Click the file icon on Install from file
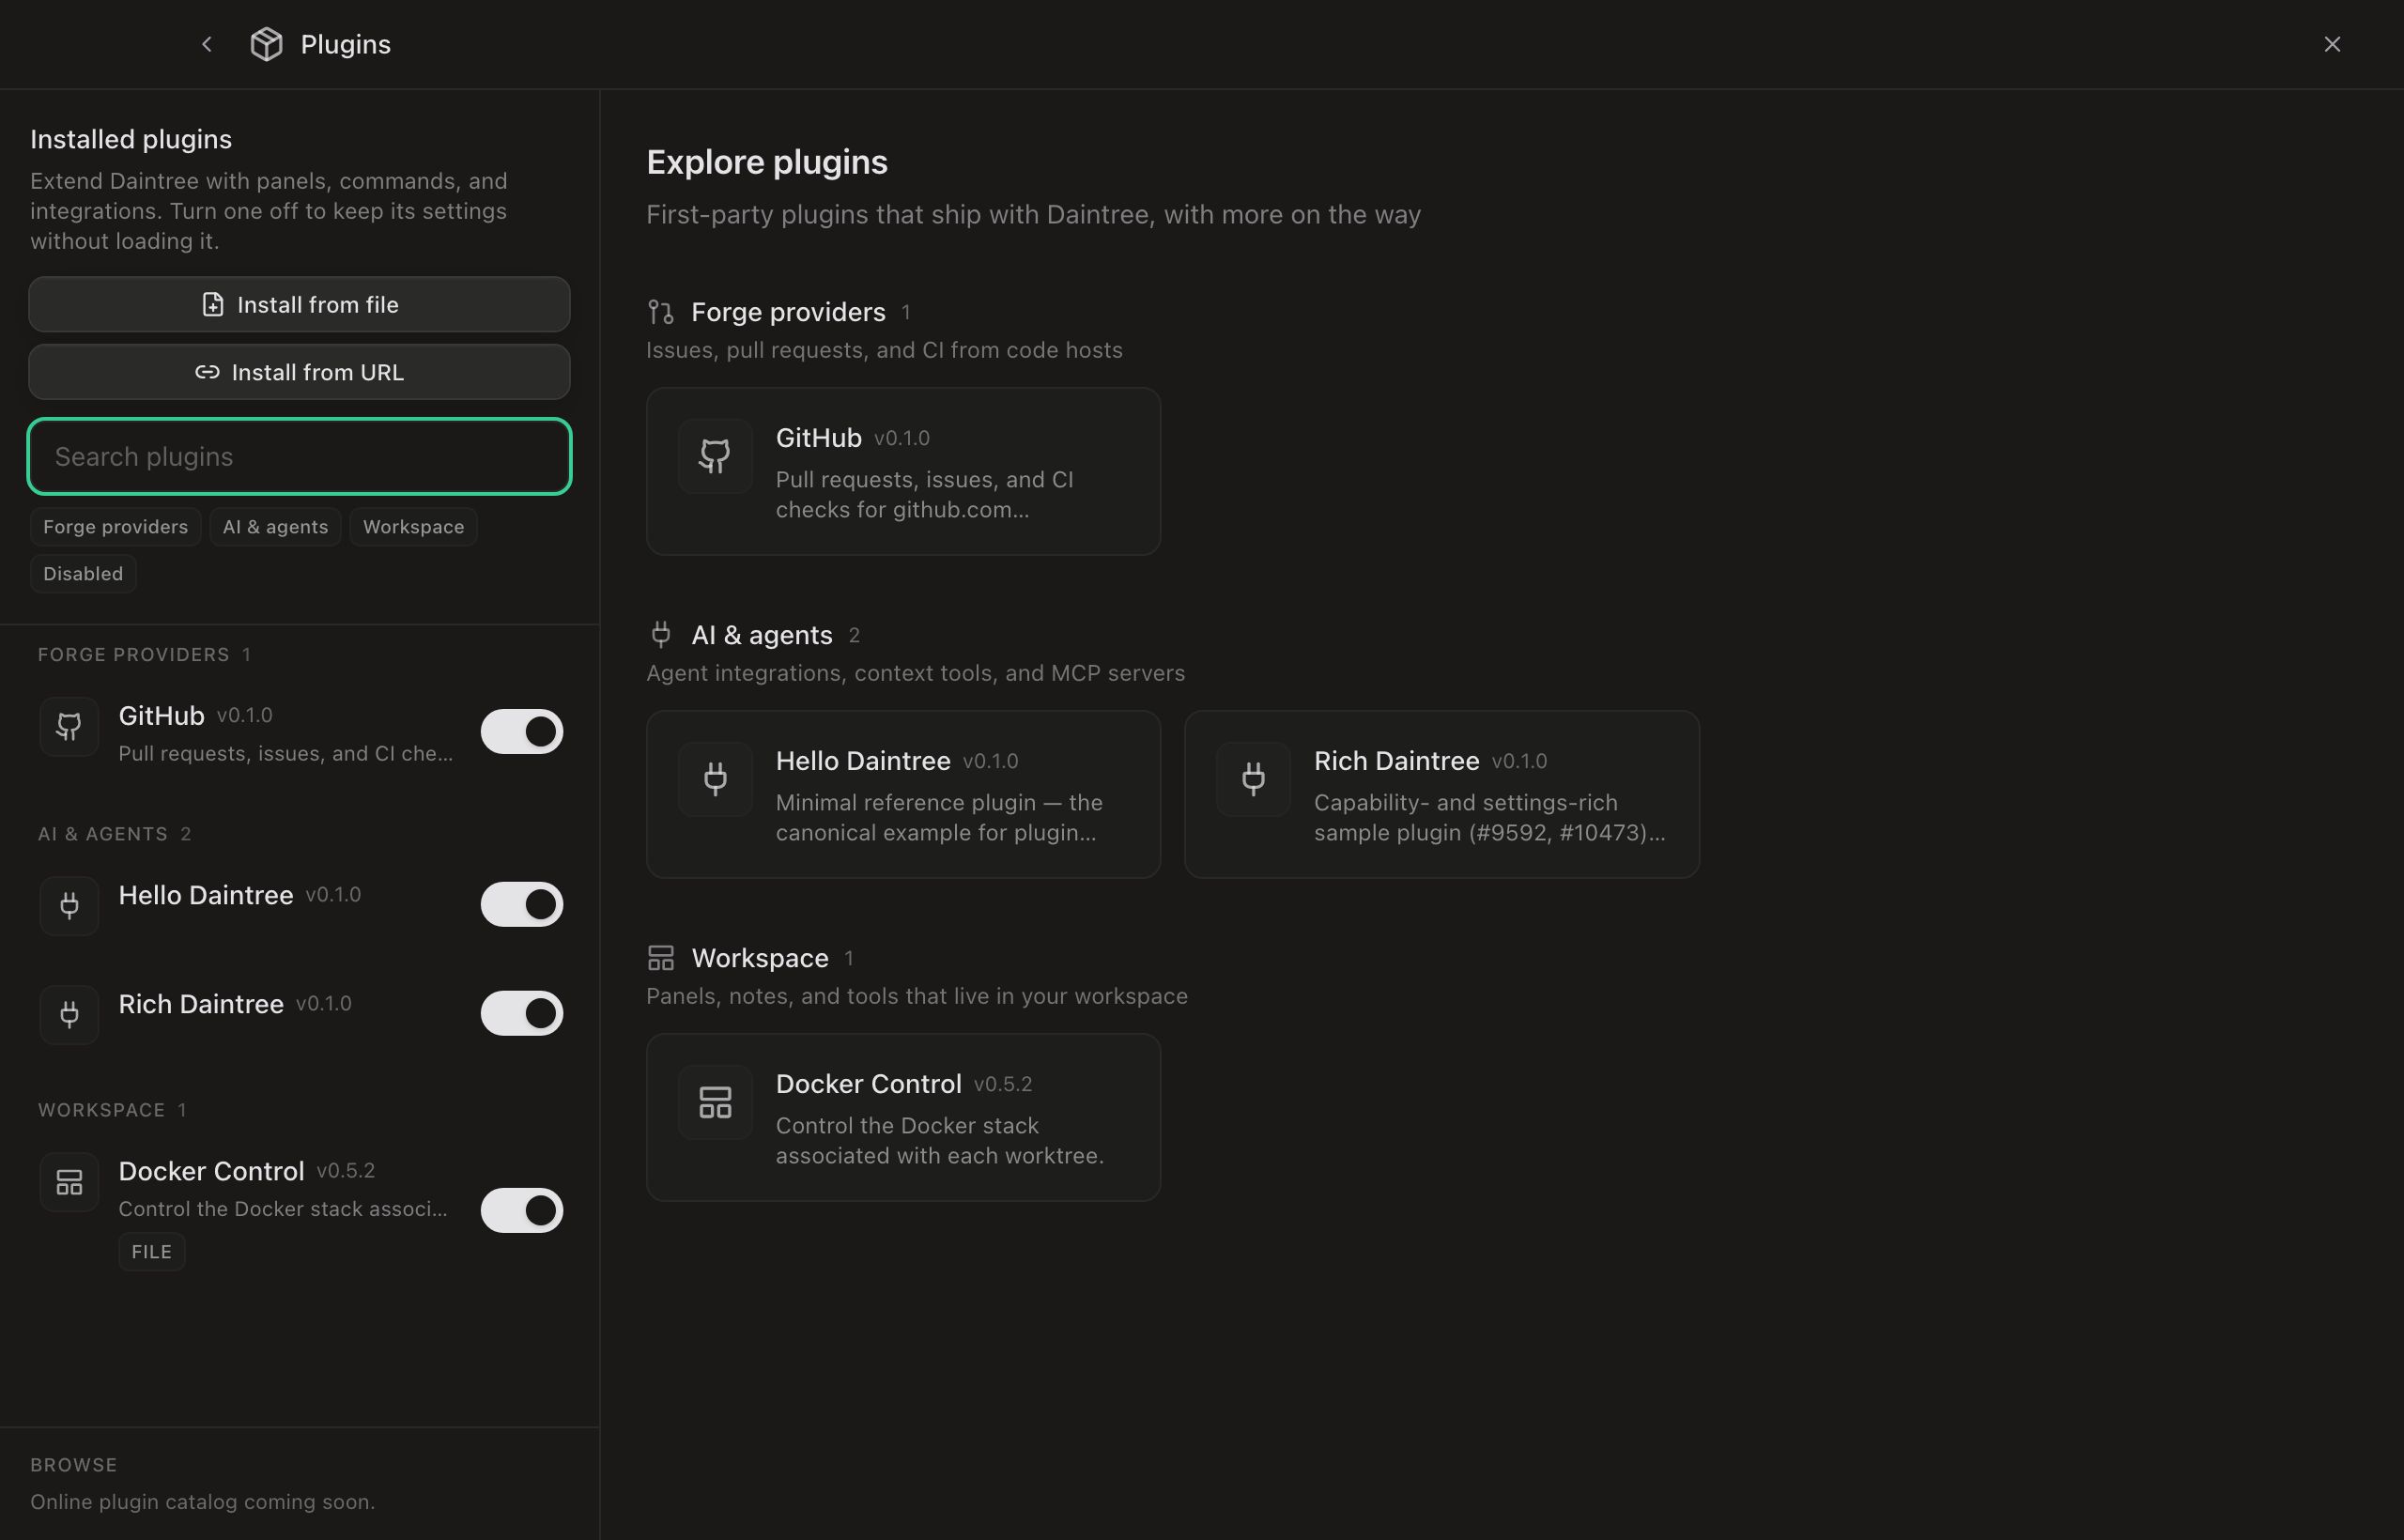The width and height of the screenshot is (2404, 1540). (x=213, y=304)
